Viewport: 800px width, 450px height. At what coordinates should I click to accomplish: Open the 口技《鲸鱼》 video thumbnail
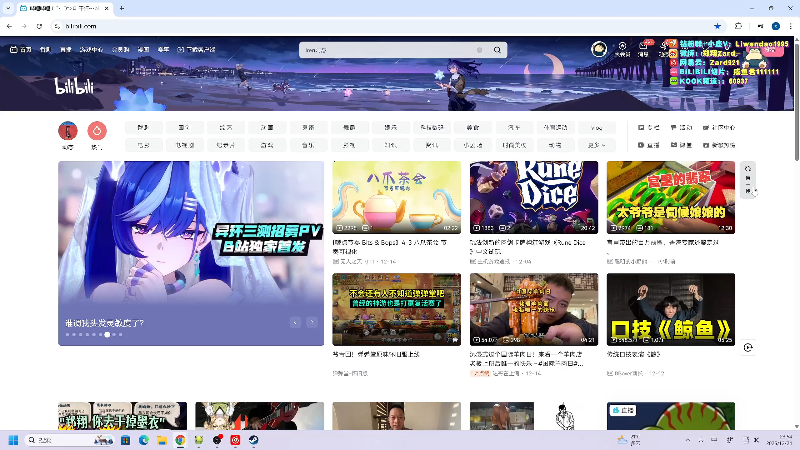tap(671, 309)
